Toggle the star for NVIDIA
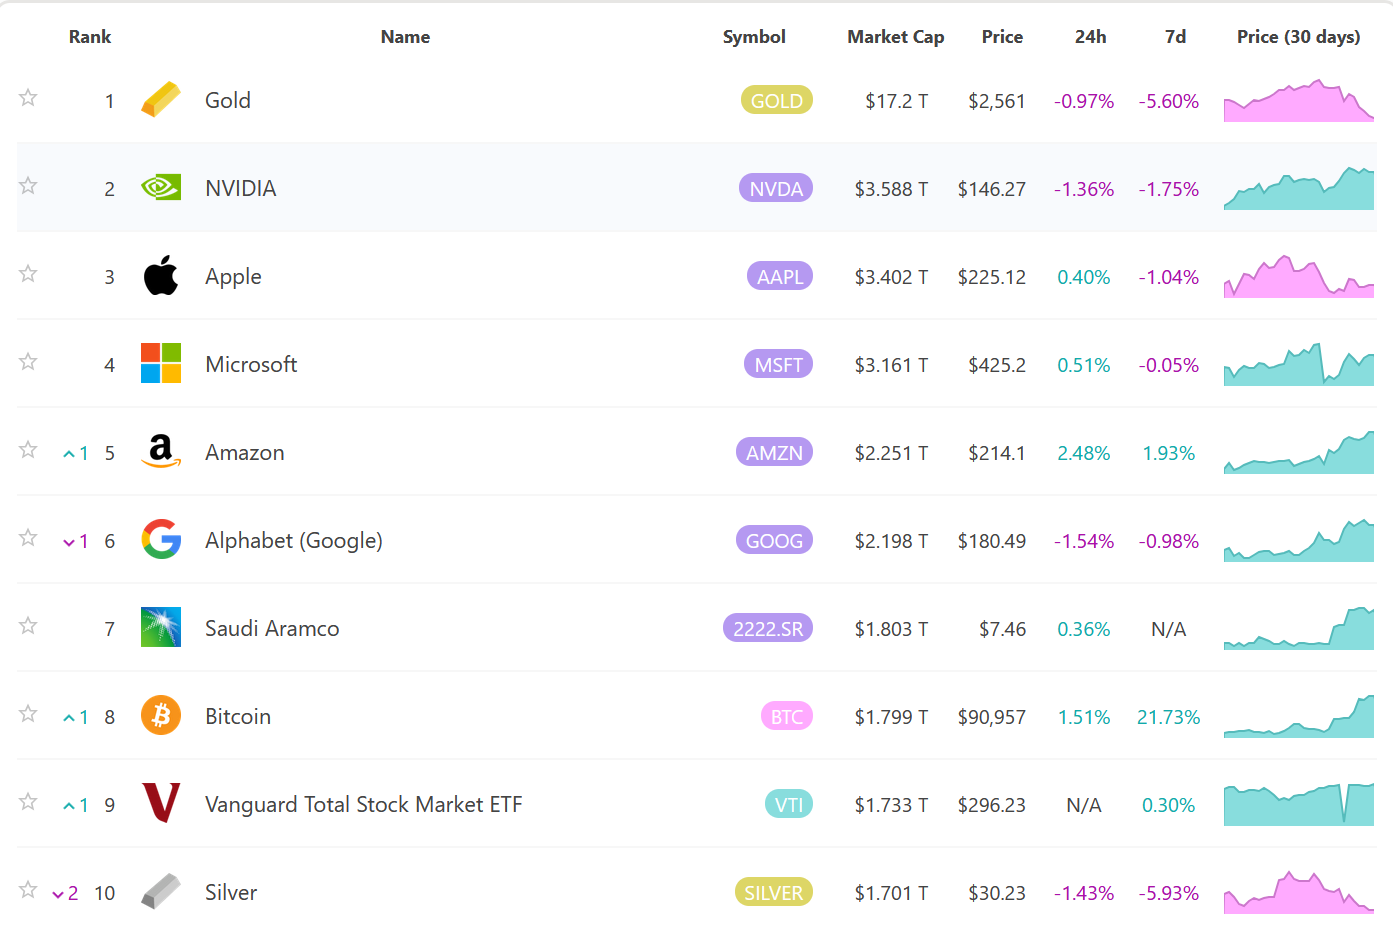The width and height of the screenshot is (1393, 930). click(28, 185)
